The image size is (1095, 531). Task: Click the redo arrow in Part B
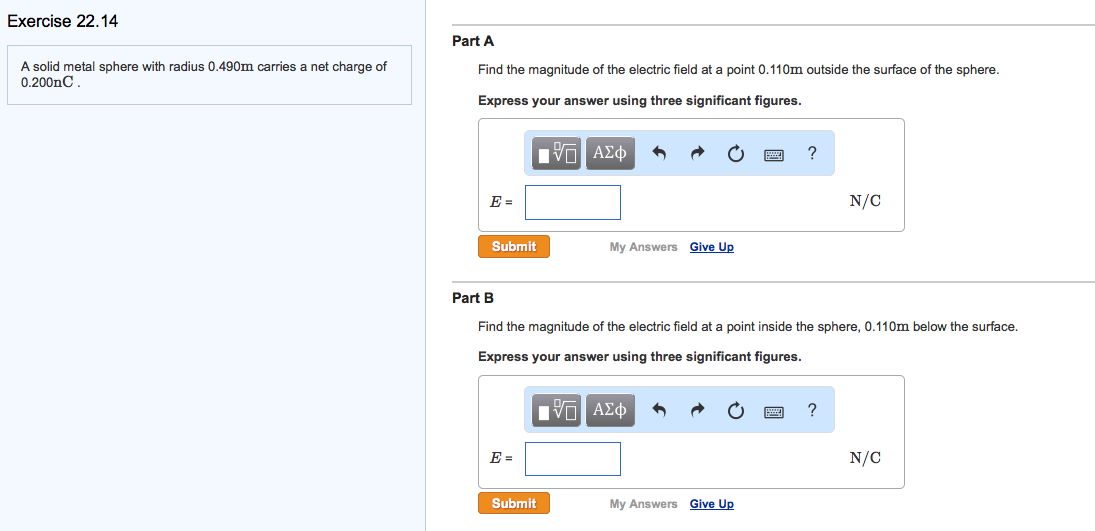698,410
